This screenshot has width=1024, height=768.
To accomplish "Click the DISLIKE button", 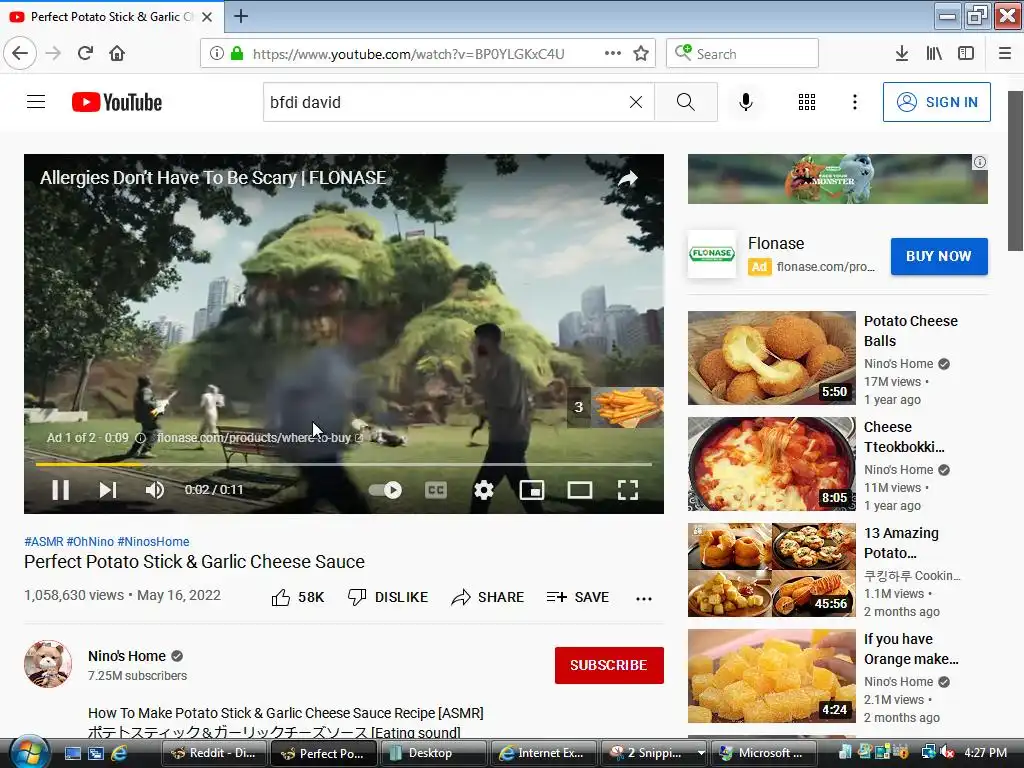I will [x=388, y=597].
